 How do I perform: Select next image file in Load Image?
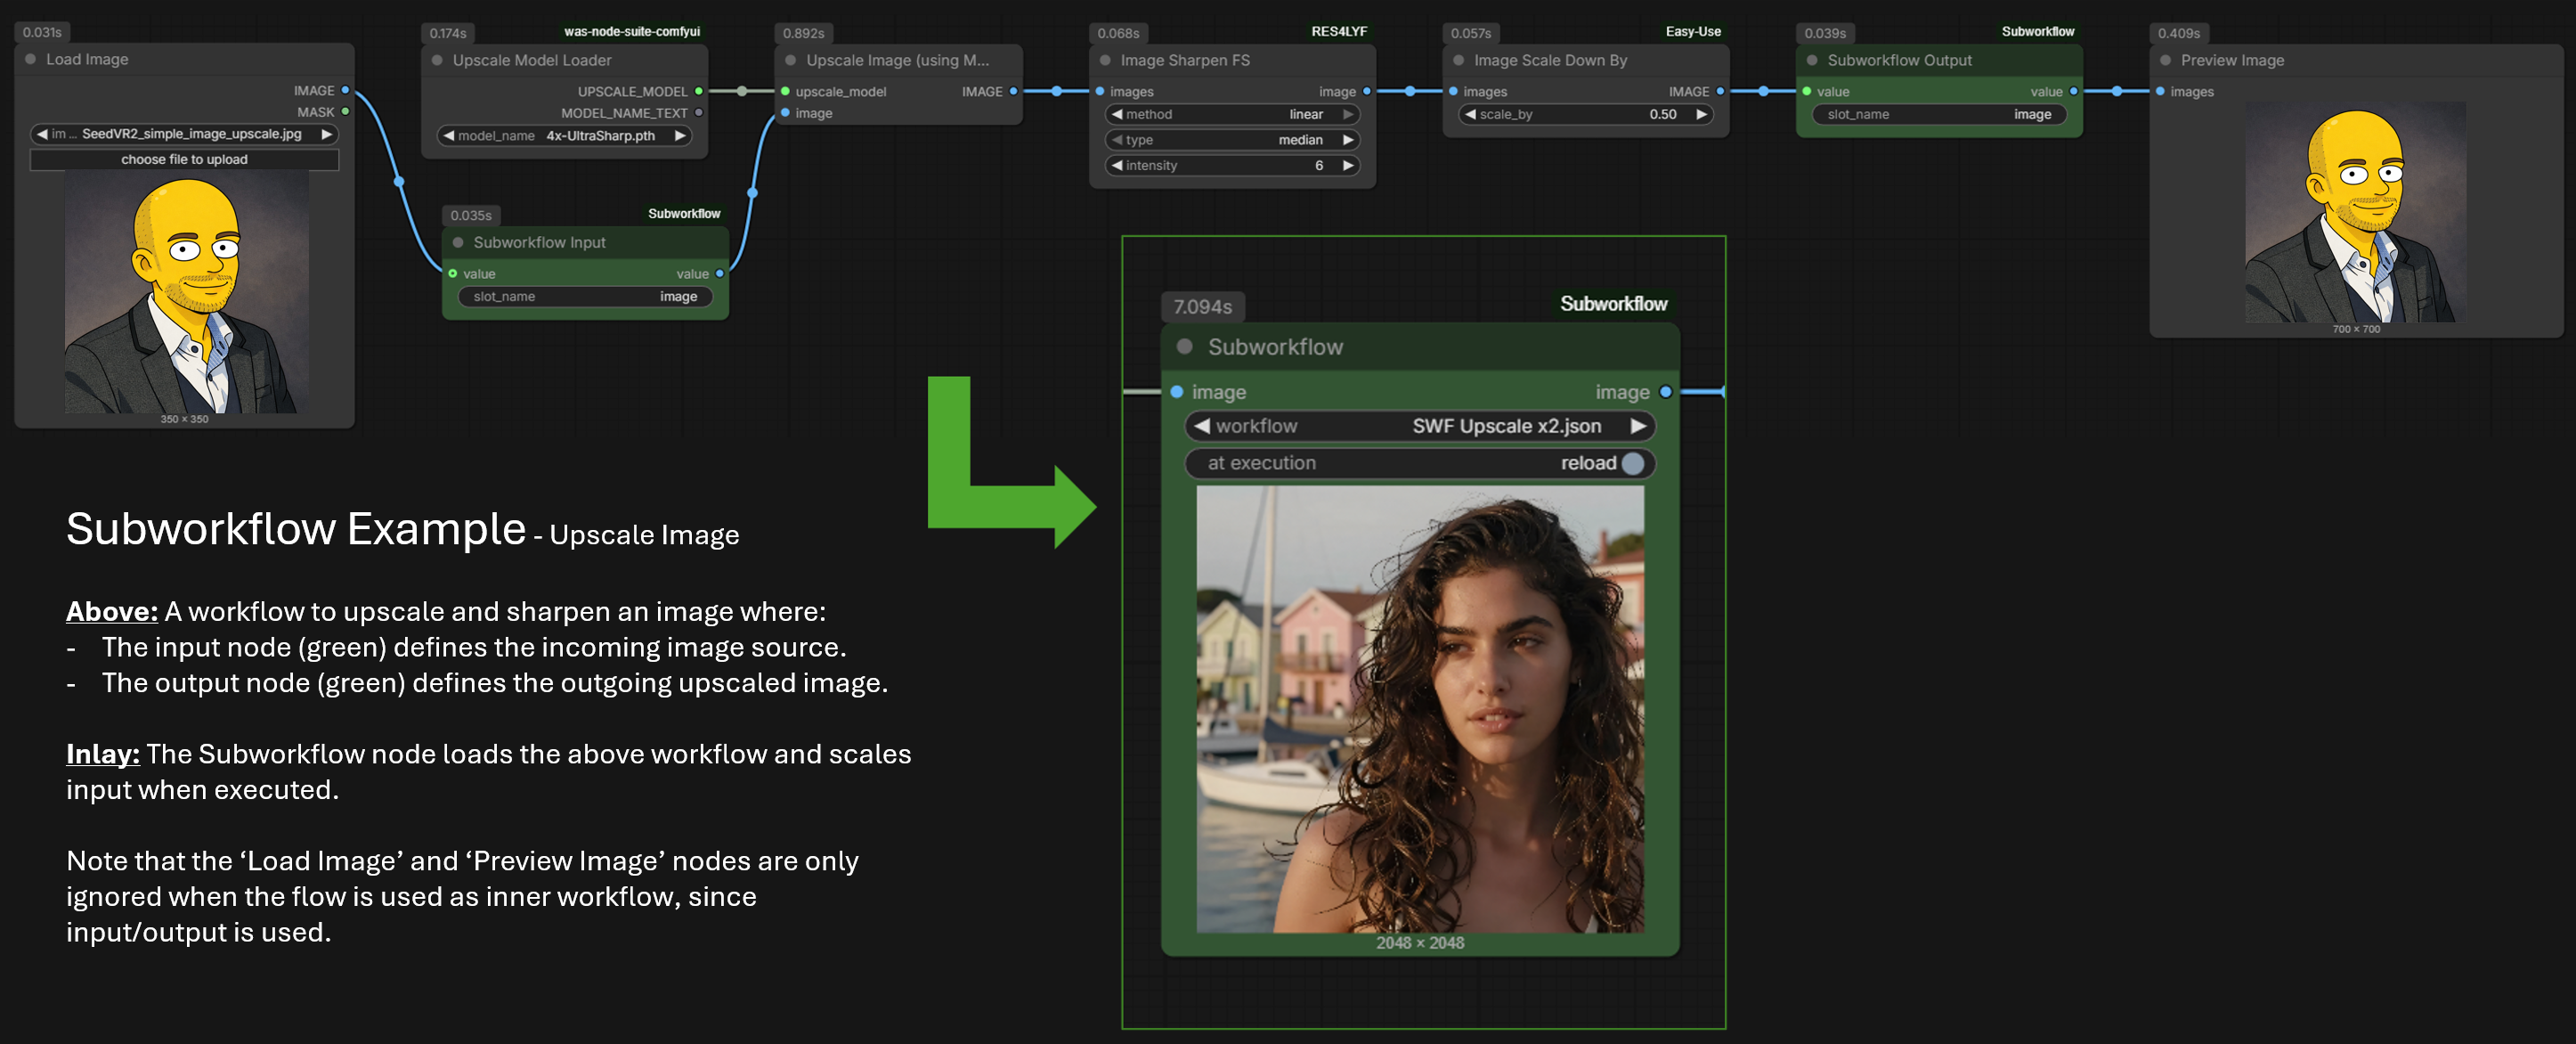pyautogui.click(x=326, y=134)
